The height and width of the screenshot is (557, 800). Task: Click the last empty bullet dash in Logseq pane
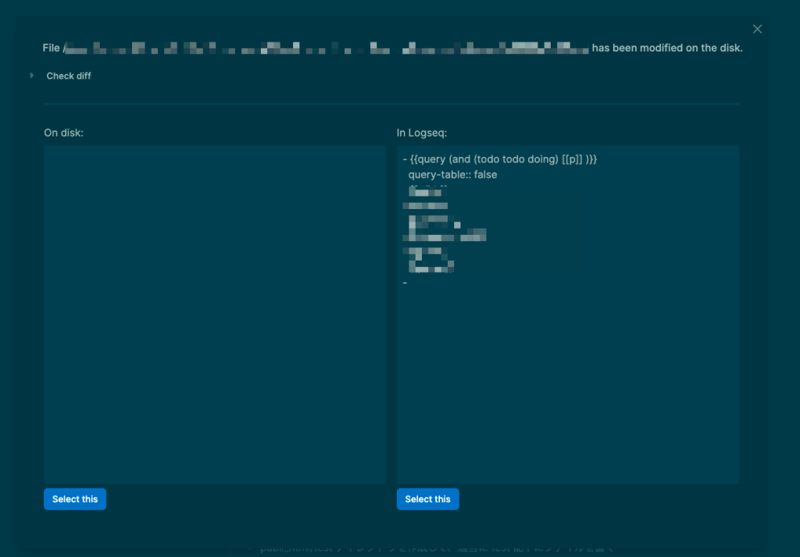[x=404, y=284]
